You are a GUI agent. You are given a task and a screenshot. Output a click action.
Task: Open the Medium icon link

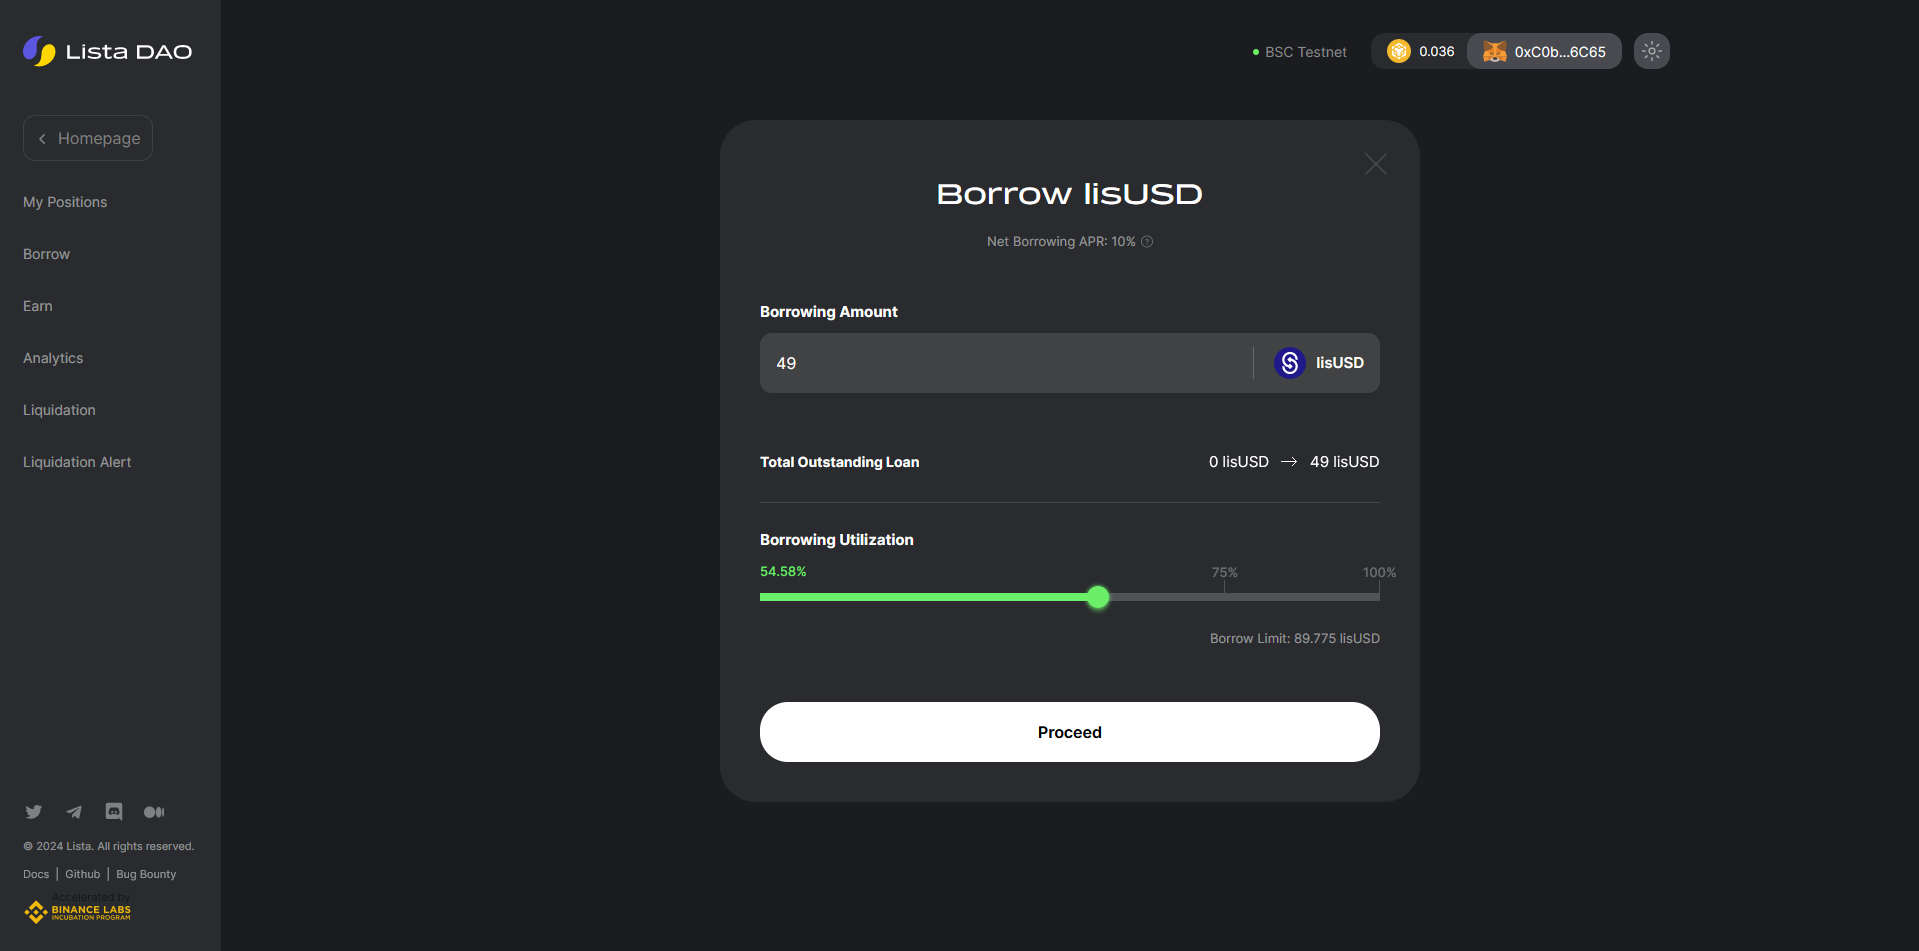click(154, 812)
